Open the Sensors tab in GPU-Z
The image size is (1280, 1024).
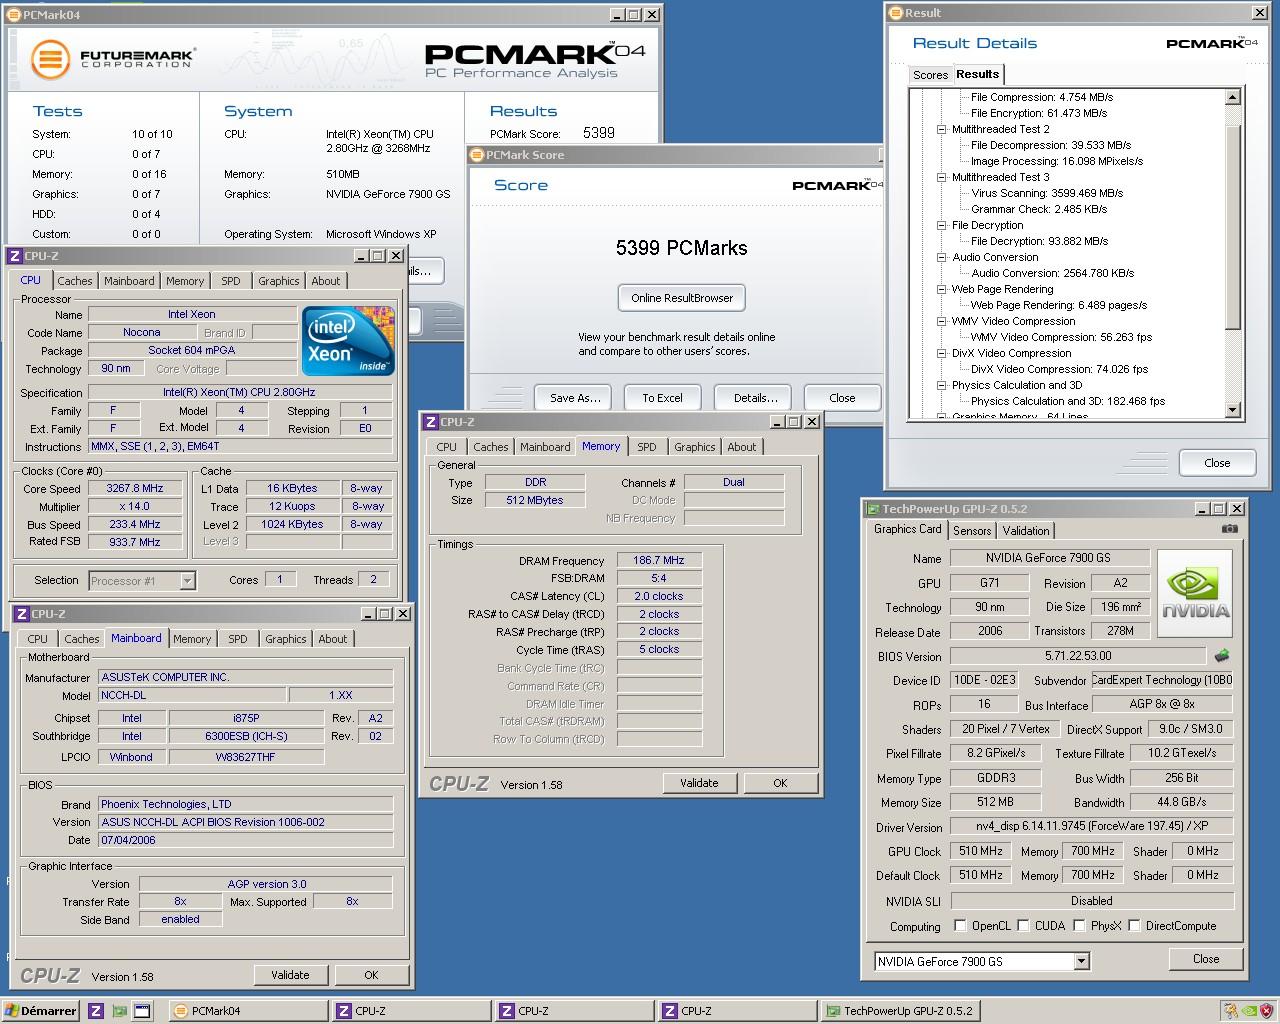coord(972,531)
